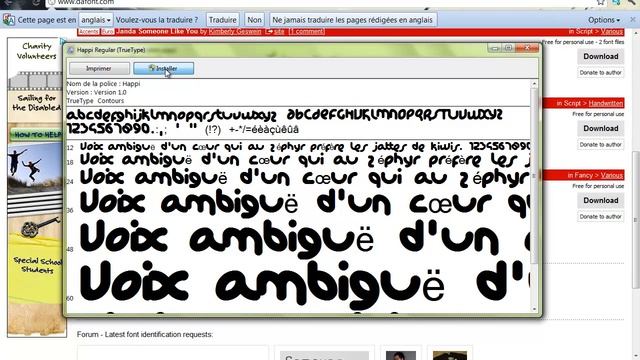Image resolution: width=640 pixels, height=360 pixels.
Task: Click 'Special School Students' ad text
Action: pyautogui.click(x=37, y=265)
